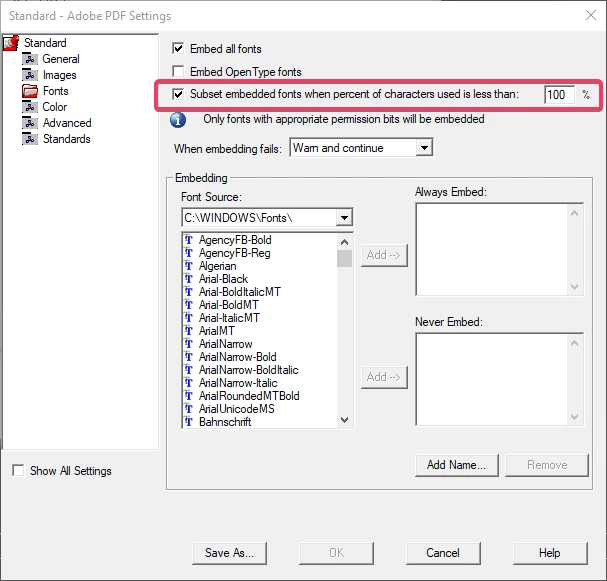Click the font list scroll down arrow
The height and width of the screenshot is (581, 607).
[344, 420]
